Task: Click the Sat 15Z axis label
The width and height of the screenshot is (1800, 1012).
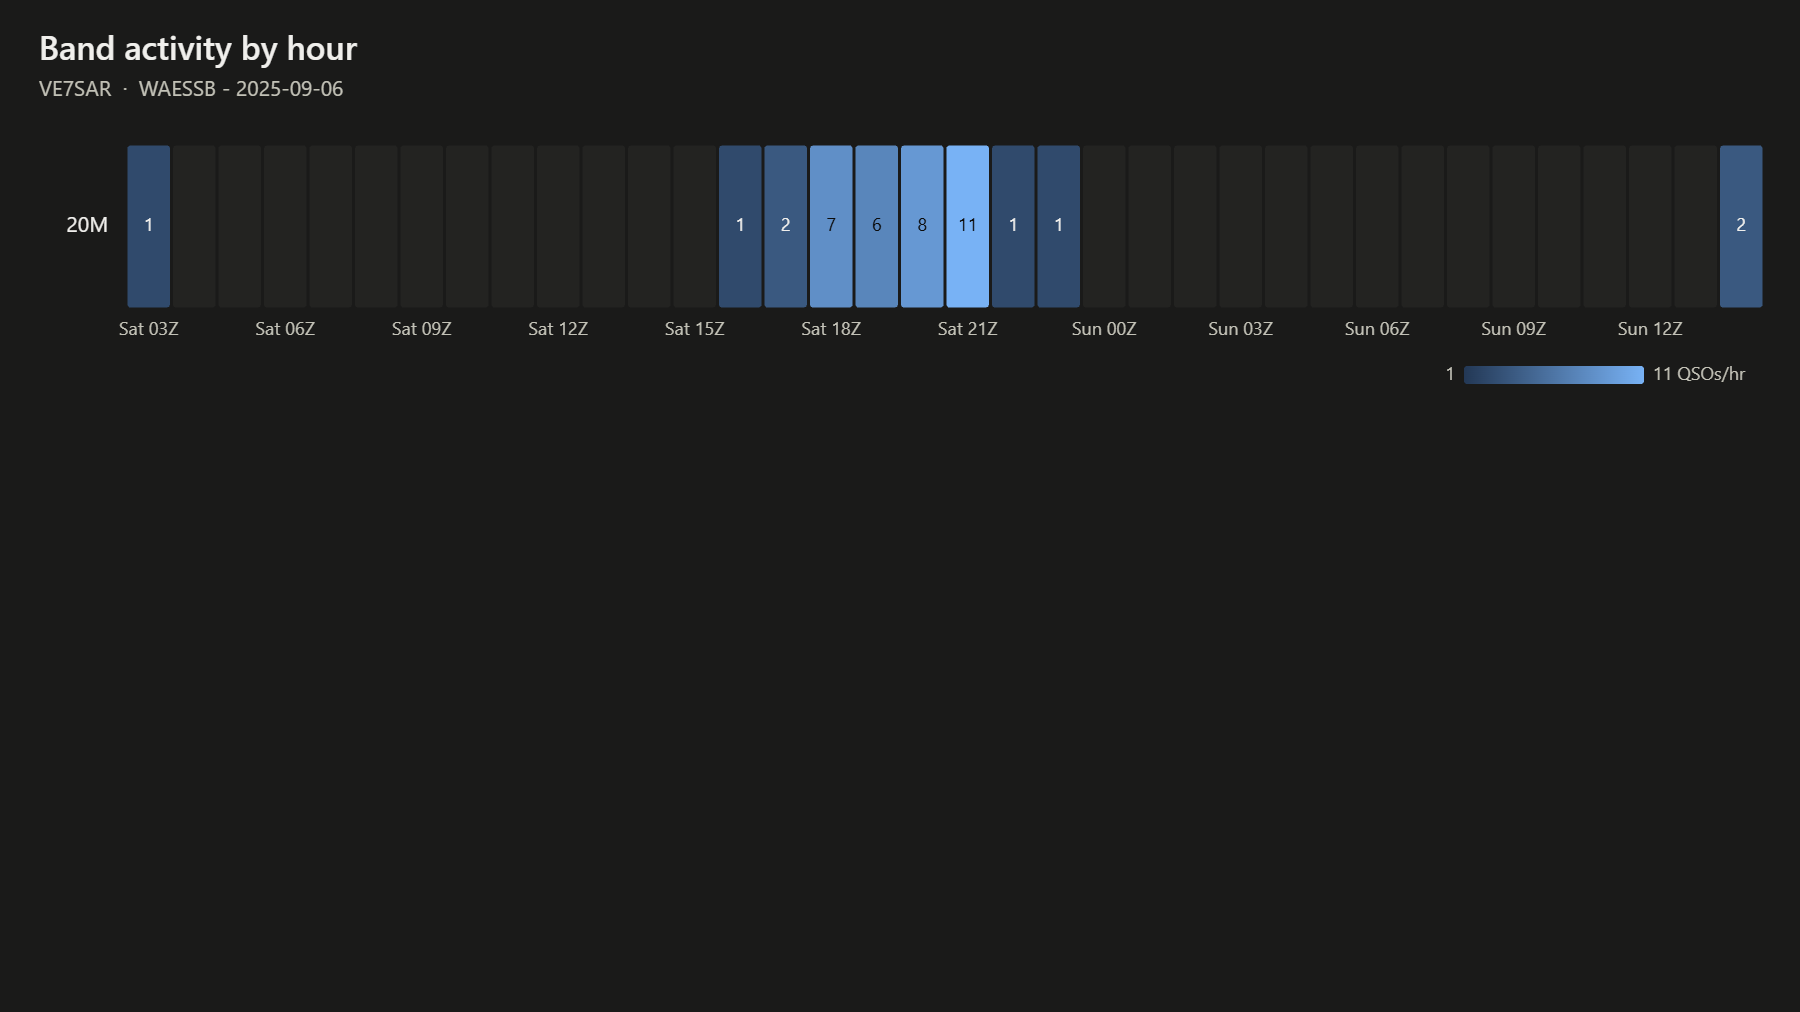Action: (694, 329)
